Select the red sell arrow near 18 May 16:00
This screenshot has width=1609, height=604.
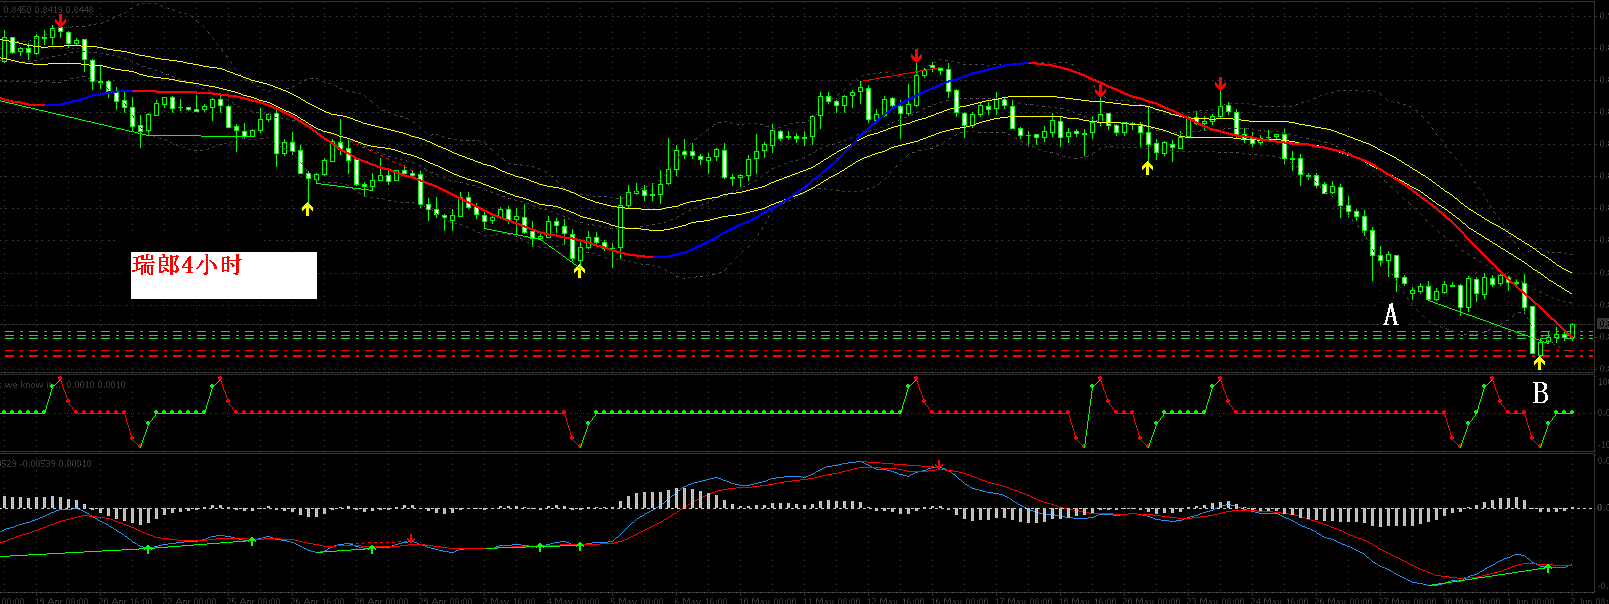pyautogui.click(x=1100, y=91)
